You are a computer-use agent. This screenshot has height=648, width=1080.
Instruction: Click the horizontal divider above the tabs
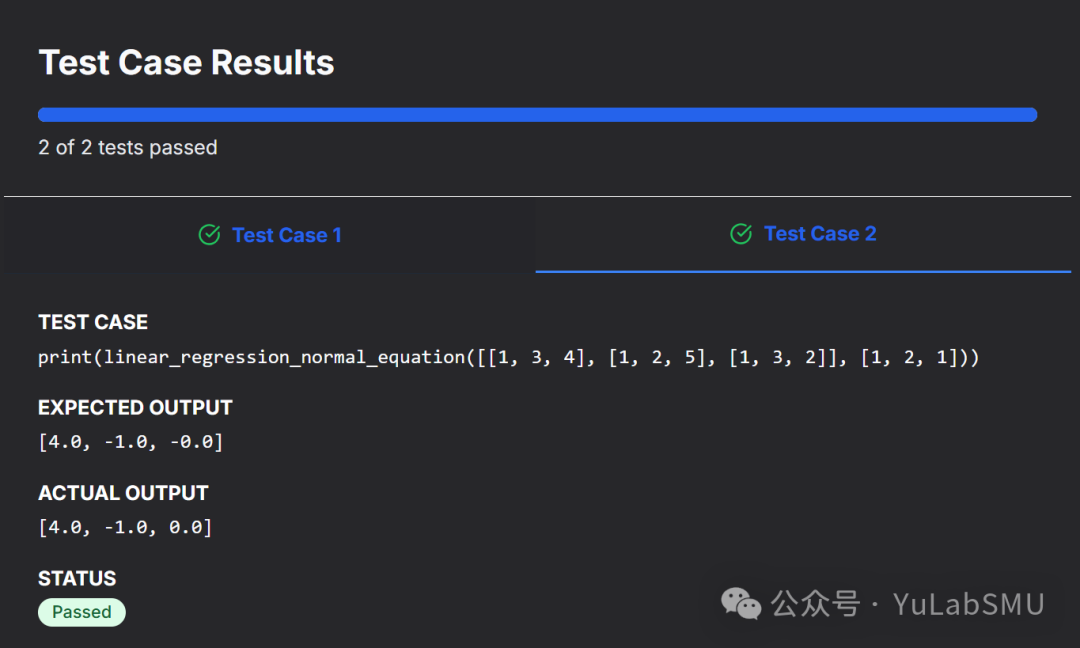point(537,196)
